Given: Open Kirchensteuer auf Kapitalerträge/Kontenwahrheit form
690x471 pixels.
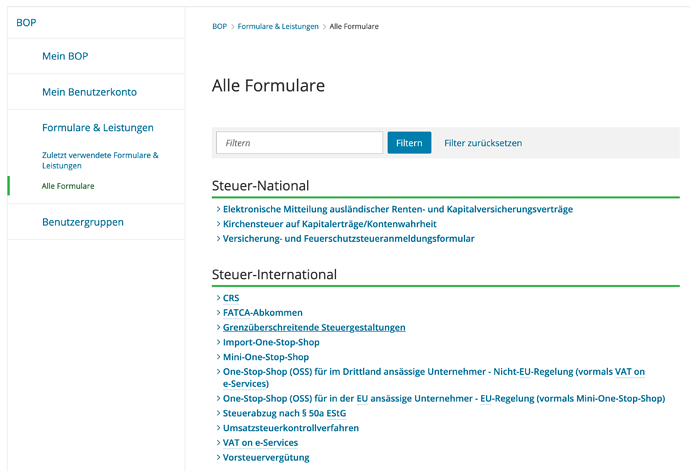Looking at the screenshot, I should [x=329, y=224].
